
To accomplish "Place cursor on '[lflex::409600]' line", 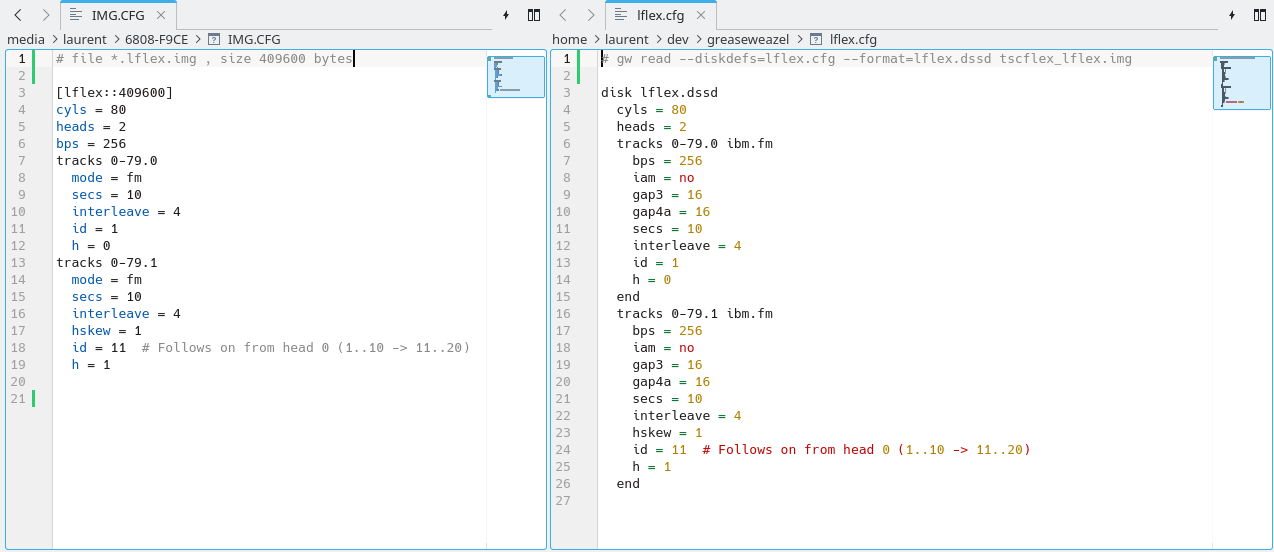I will pos(114,93).
